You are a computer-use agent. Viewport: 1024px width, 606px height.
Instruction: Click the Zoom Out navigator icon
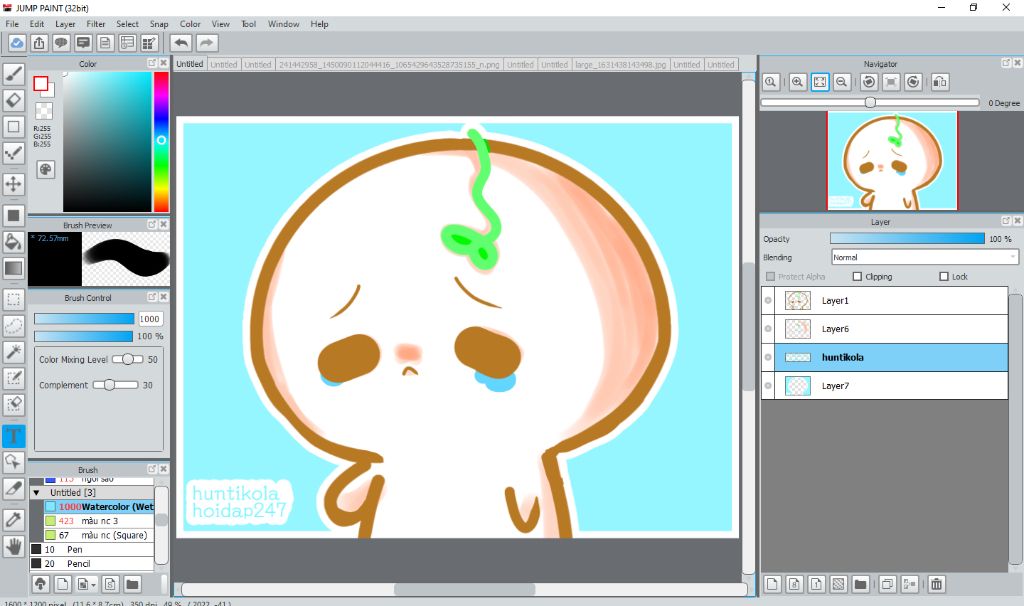(x=842, y=82)
